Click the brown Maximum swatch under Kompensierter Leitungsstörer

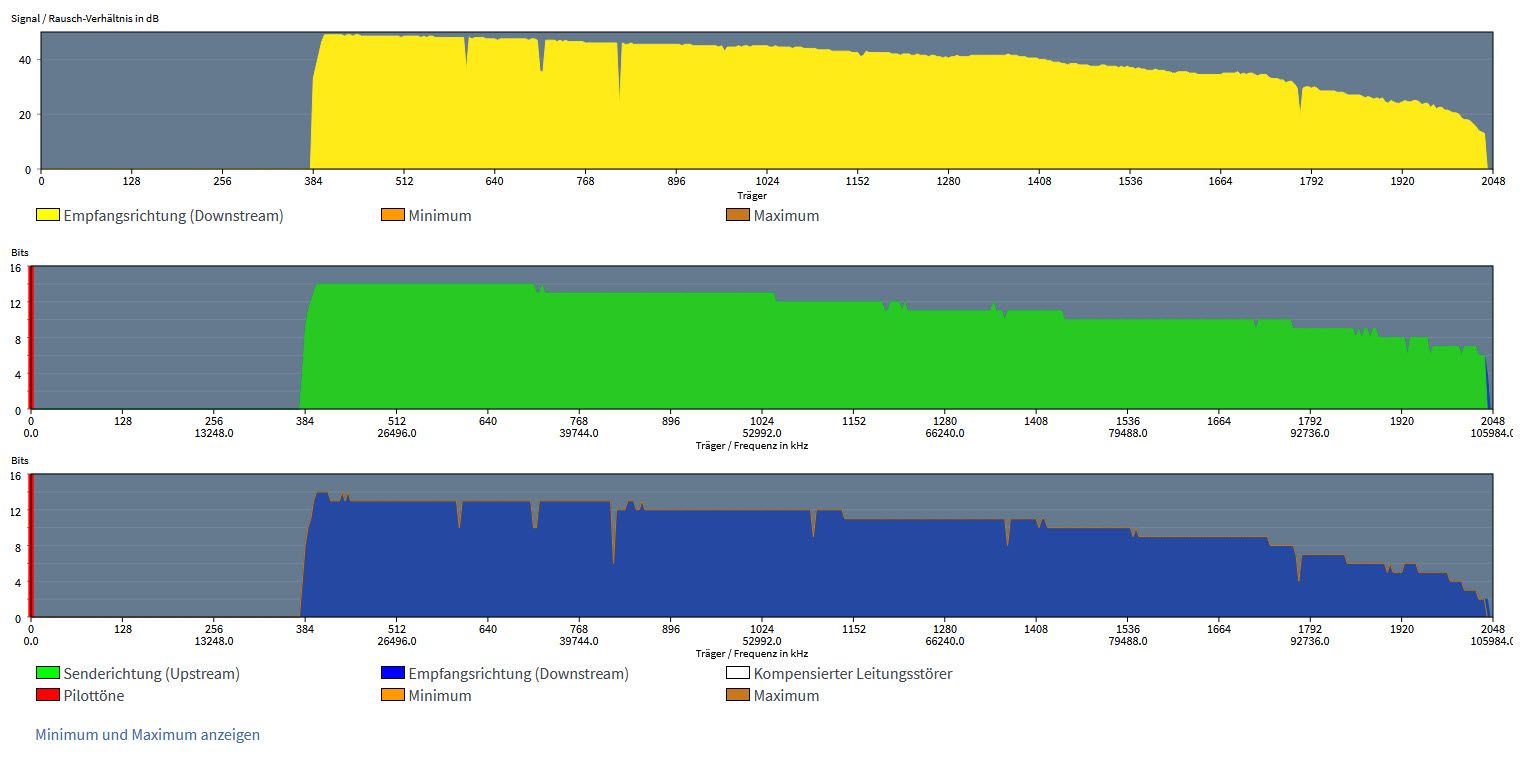pos(738,695)
